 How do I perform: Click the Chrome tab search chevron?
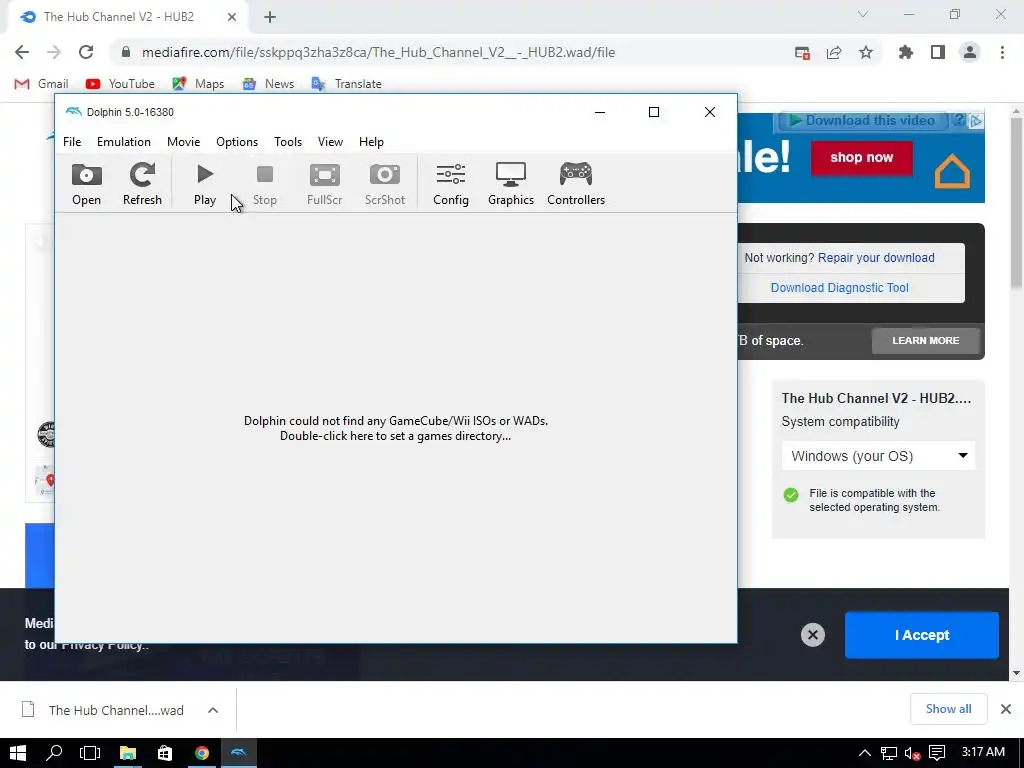click(x=863, y=14)
